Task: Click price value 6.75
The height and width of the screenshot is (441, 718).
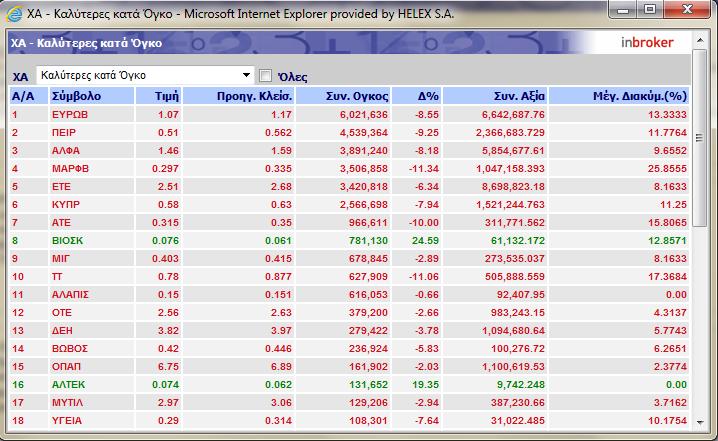Action: pyautogui.click(x=168, y=367)
